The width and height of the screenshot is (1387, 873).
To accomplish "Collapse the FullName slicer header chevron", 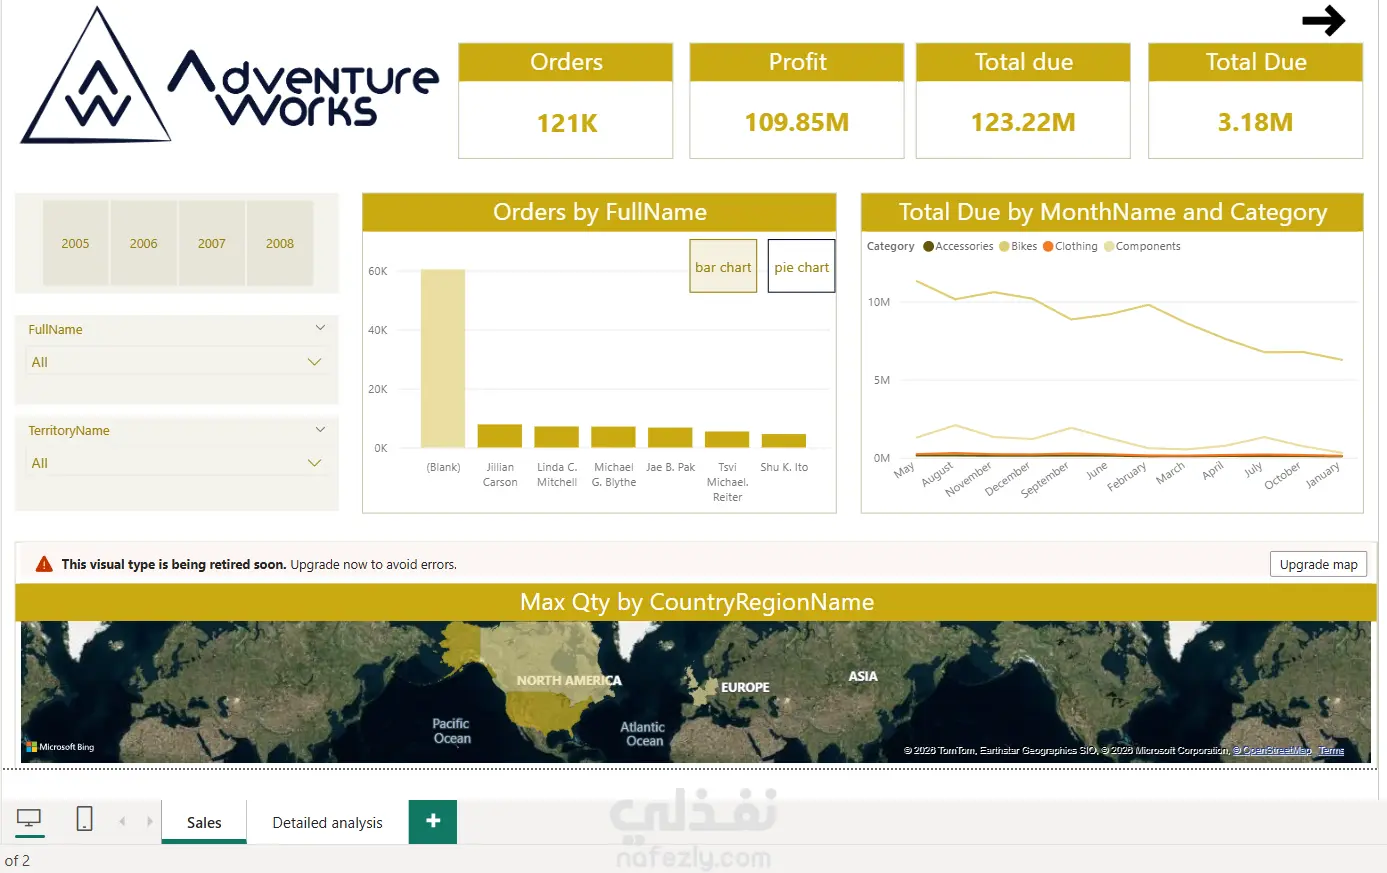I will click(x=320, y=328).
